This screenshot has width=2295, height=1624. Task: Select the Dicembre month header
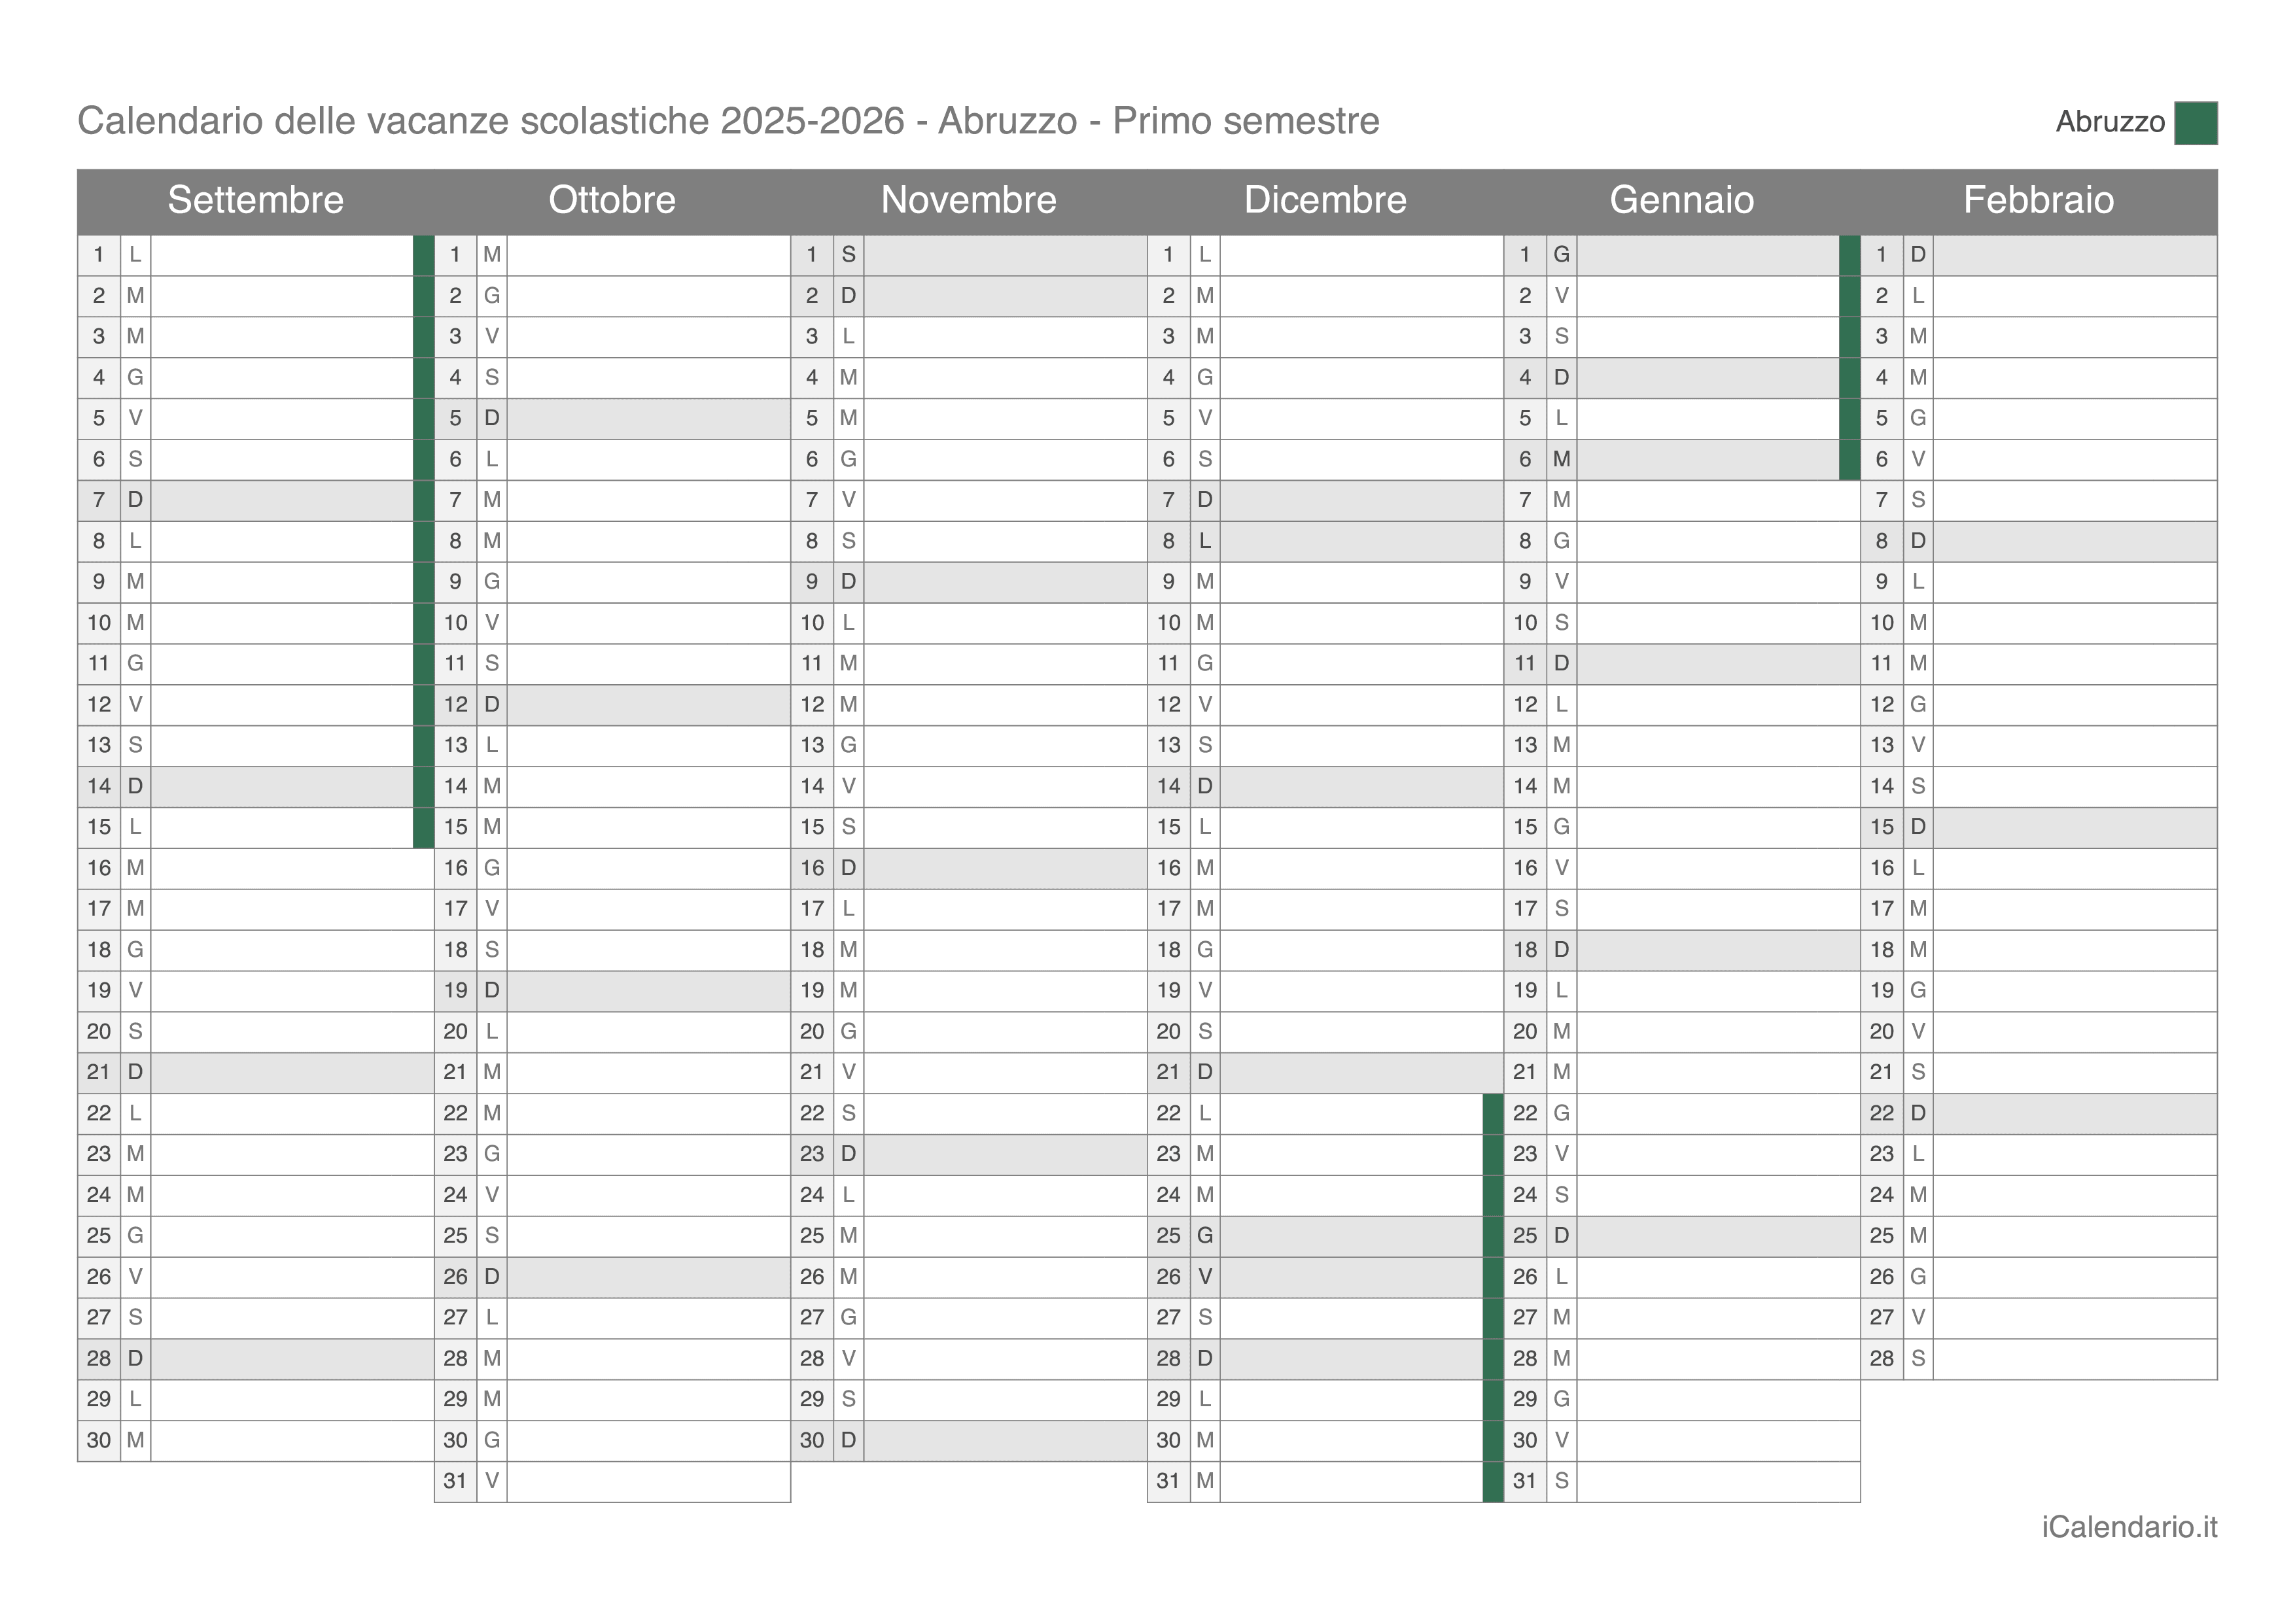click(x=1325, y=200)
